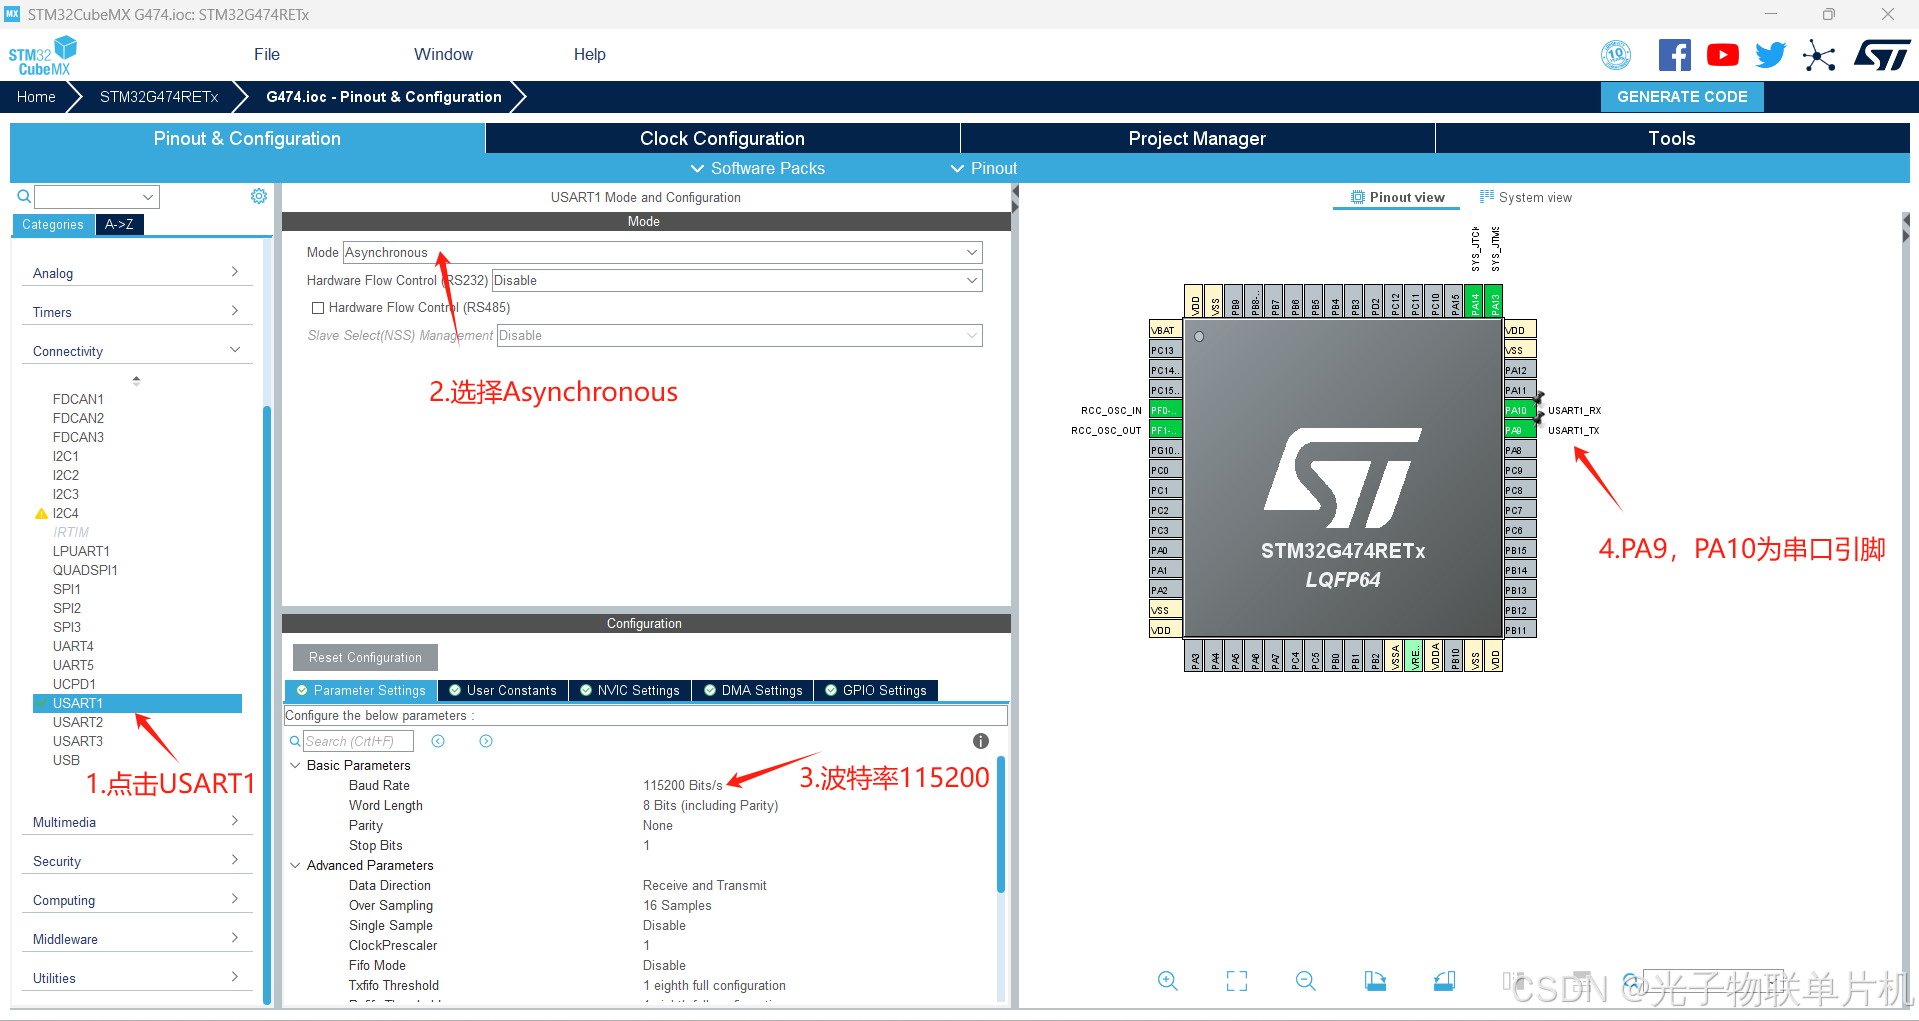1919x1021 pixels.
Task: Enable Hardware Flow Control (RS485) checkbox
Action: pyautogui.click(x=318, y=308)
